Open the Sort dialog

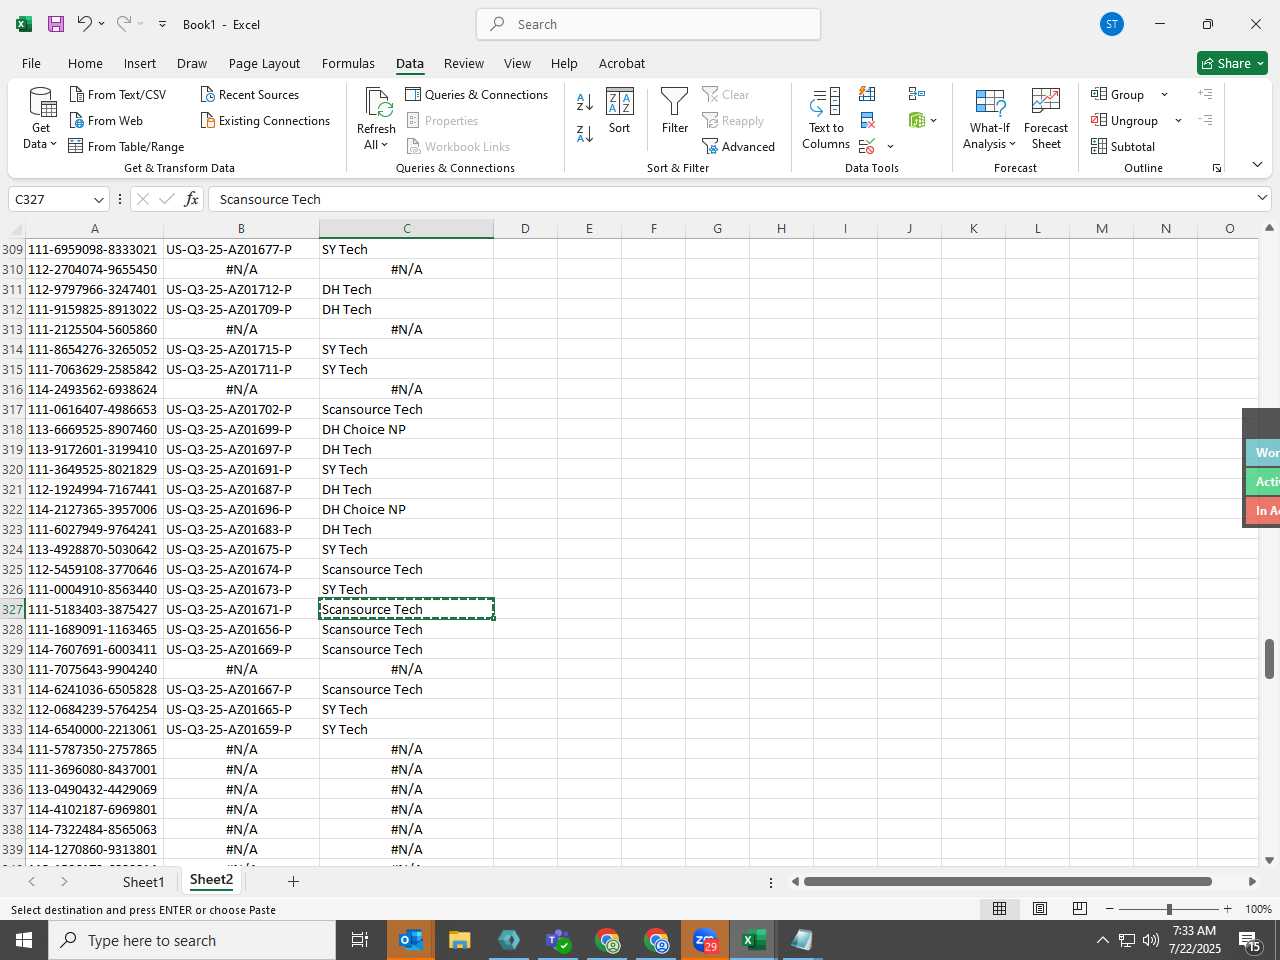[x=620, y=111]
